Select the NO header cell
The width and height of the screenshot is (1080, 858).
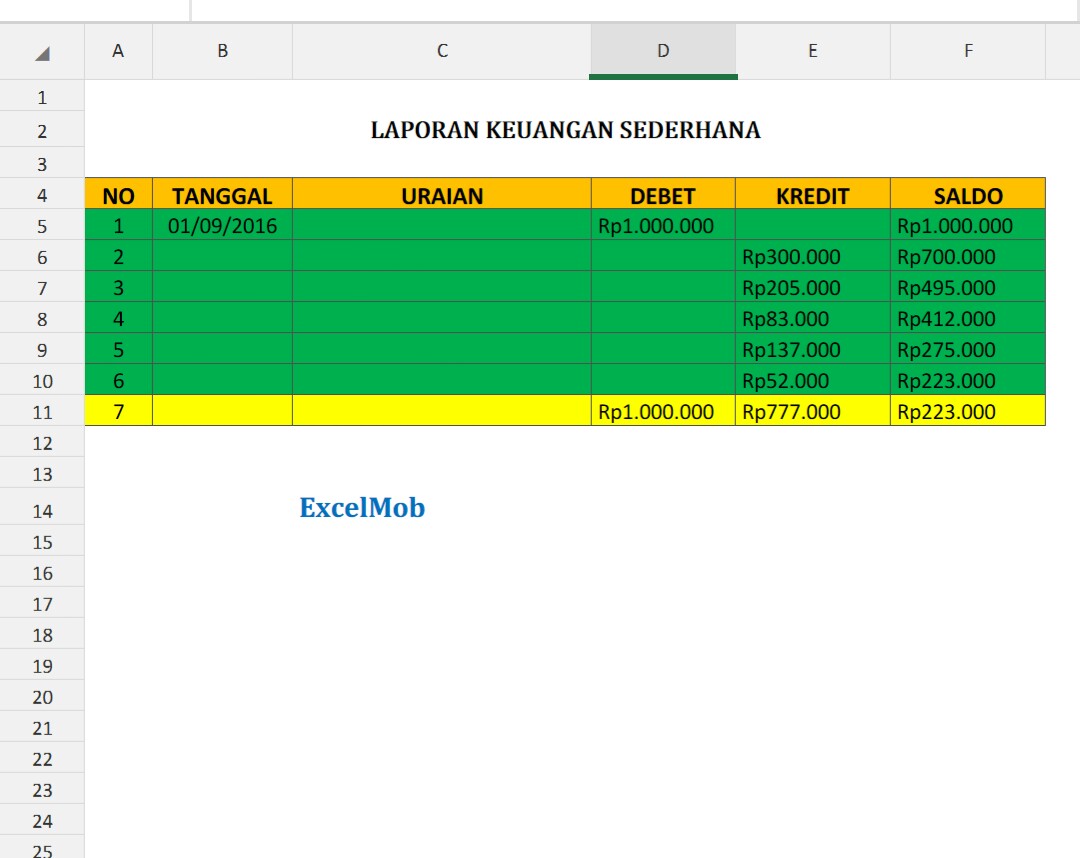pos(118,195)
